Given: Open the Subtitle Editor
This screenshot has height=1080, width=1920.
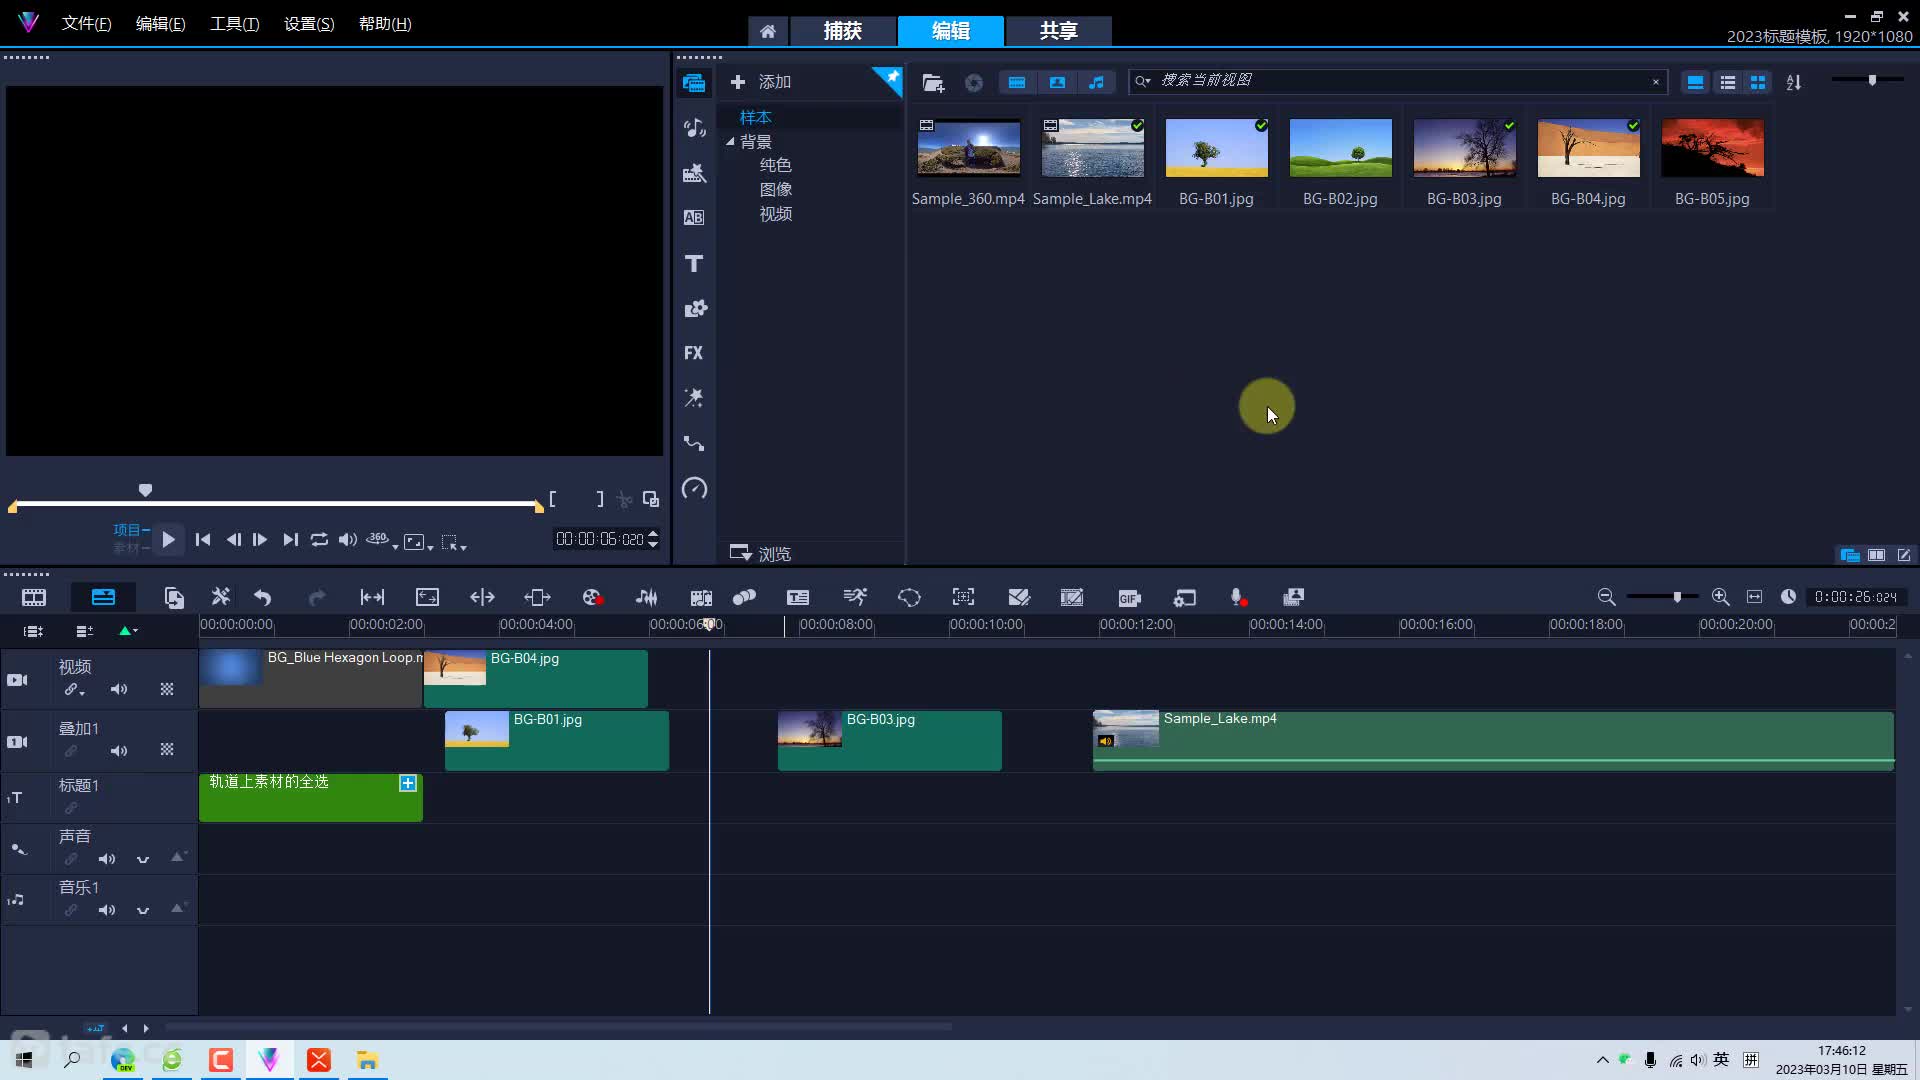Looking at the screenshot, I should (798, 597).
